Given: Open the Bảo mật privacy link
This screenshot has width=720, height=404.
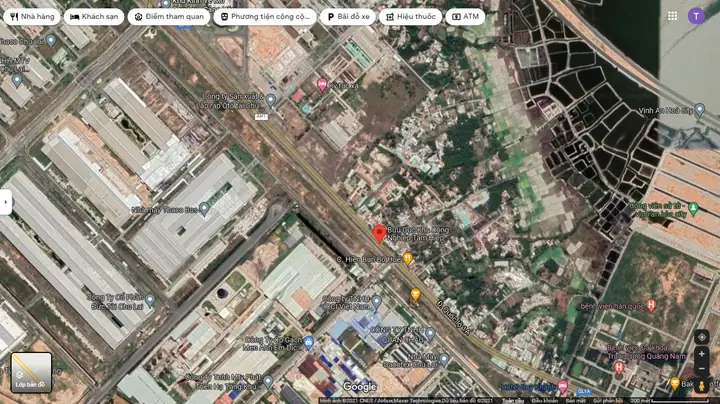Looking at the screenshot, I should tap(575, 401).
